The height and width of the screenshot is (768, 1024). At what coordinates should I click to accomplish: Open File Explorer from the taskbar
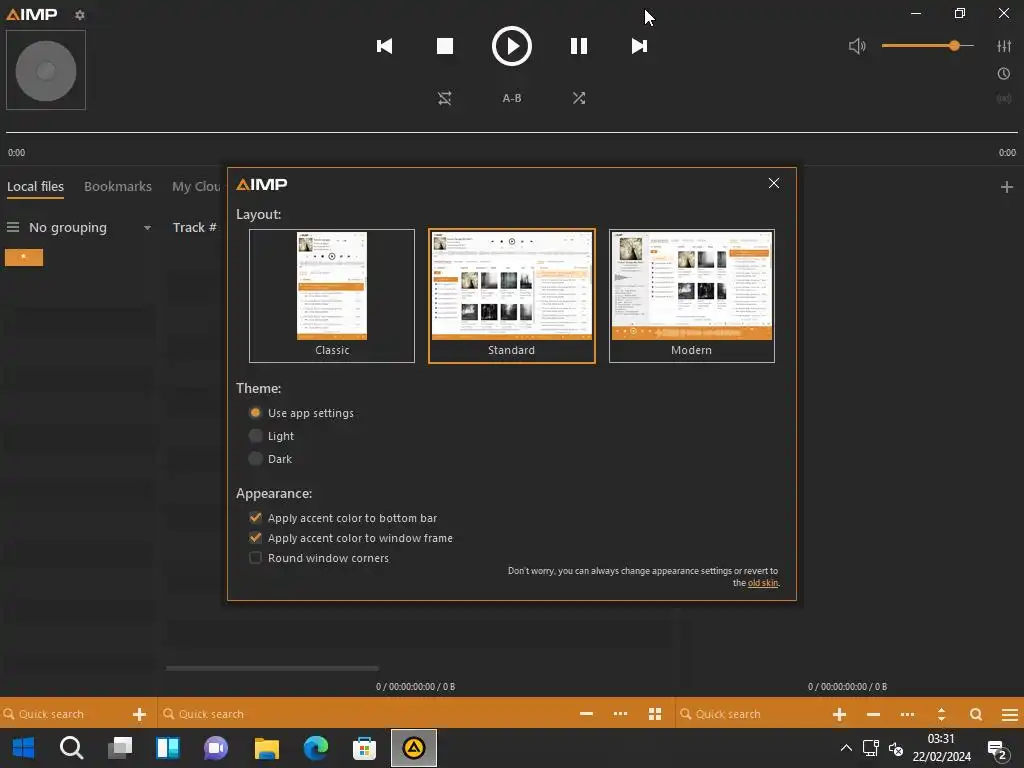(x=266, y=748)
